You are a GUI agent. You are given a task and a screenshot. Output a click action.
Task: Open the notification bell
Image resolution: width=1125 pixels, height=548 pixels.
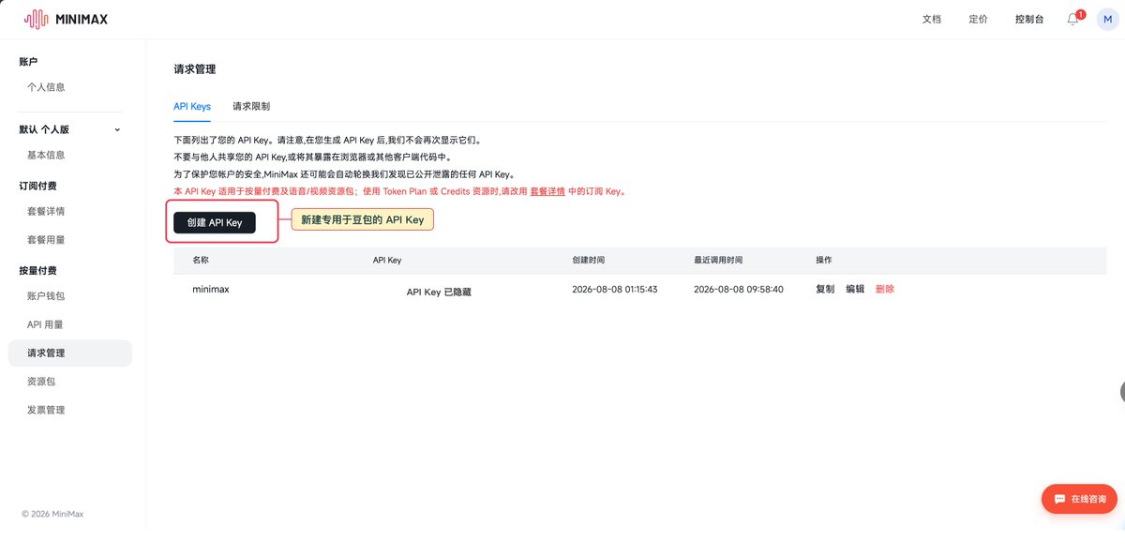click(x=1073, y=19)
